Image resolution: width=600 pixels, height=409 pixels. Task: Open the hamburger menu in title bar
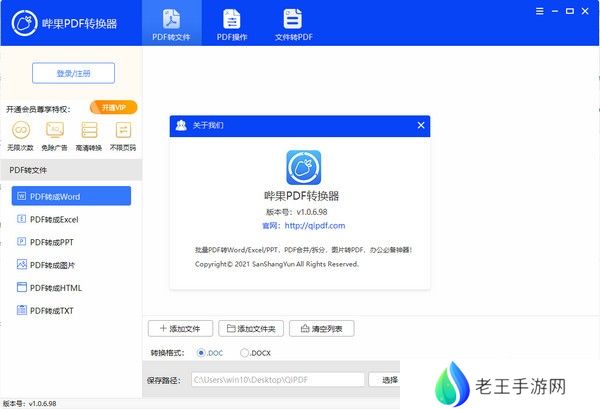(540, 11)
